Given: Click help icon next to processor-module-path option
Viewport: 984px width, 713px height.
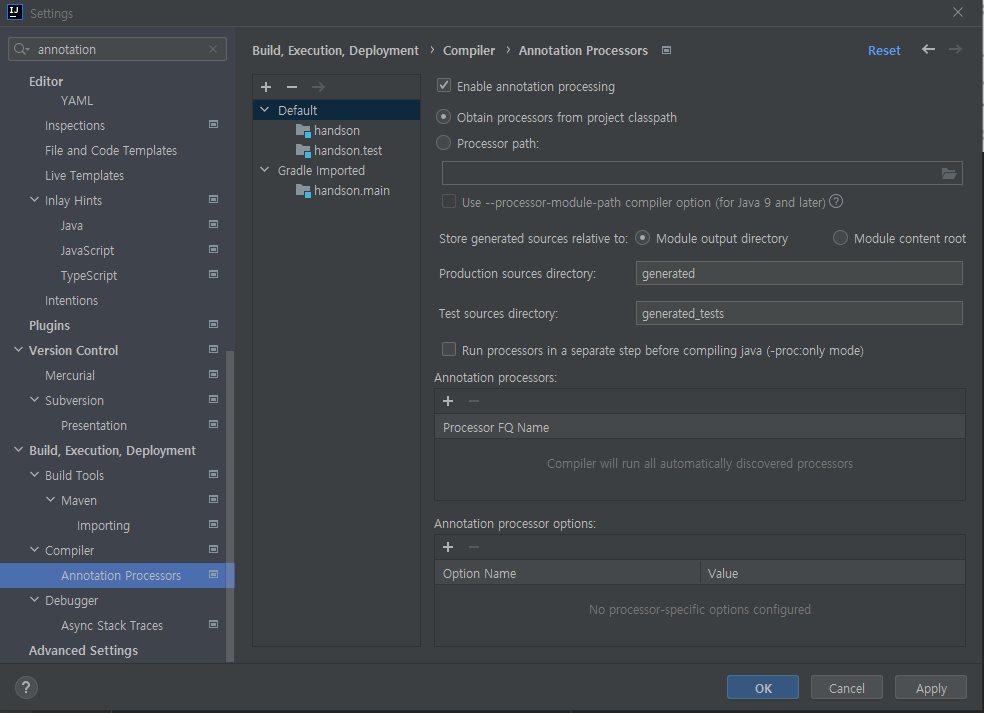Looking at the screenshot, I should 836,202.
